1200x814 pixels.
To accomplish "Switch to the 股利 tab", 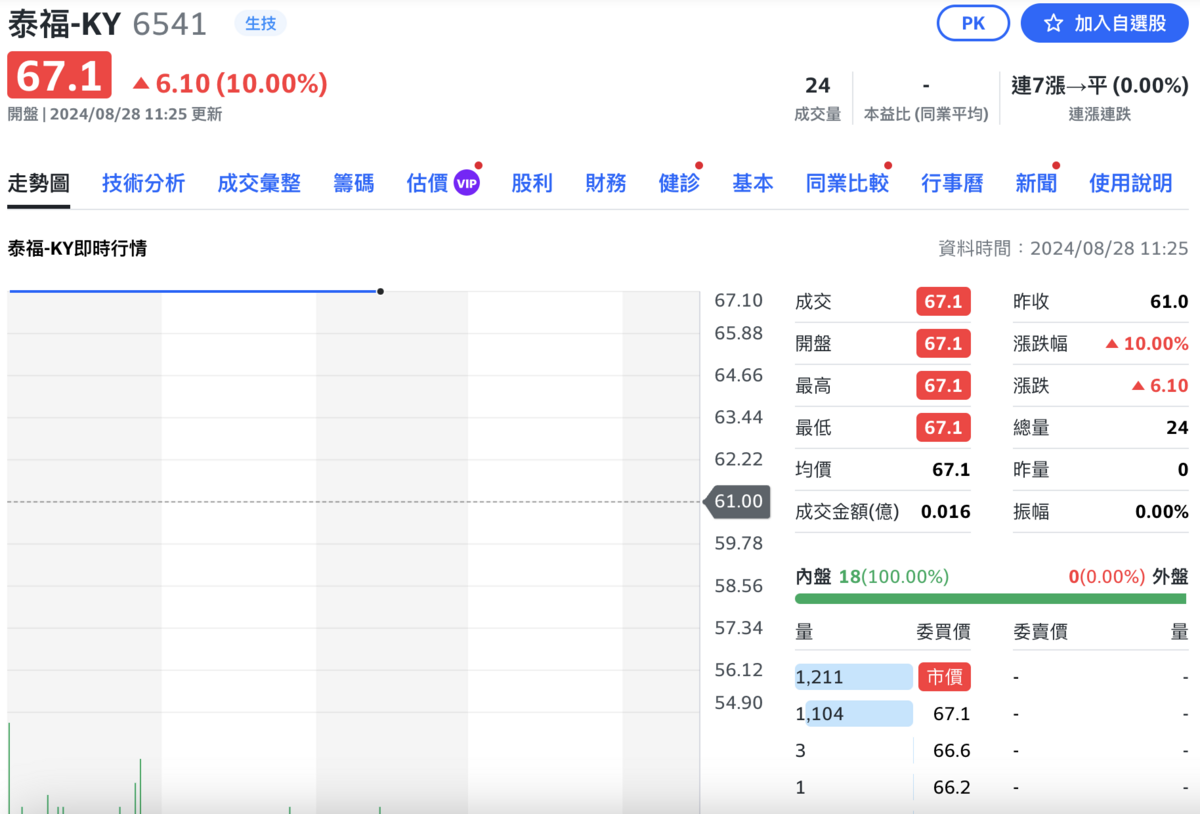I will (532, 183).
